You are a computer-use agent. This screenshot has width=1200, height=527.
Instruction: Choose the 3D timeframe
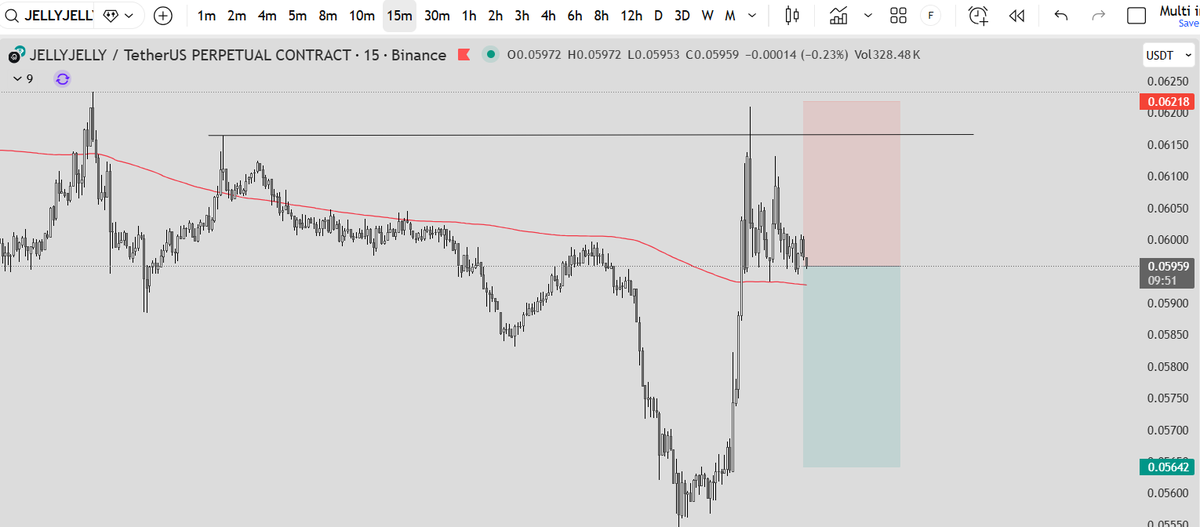[682, 16]
